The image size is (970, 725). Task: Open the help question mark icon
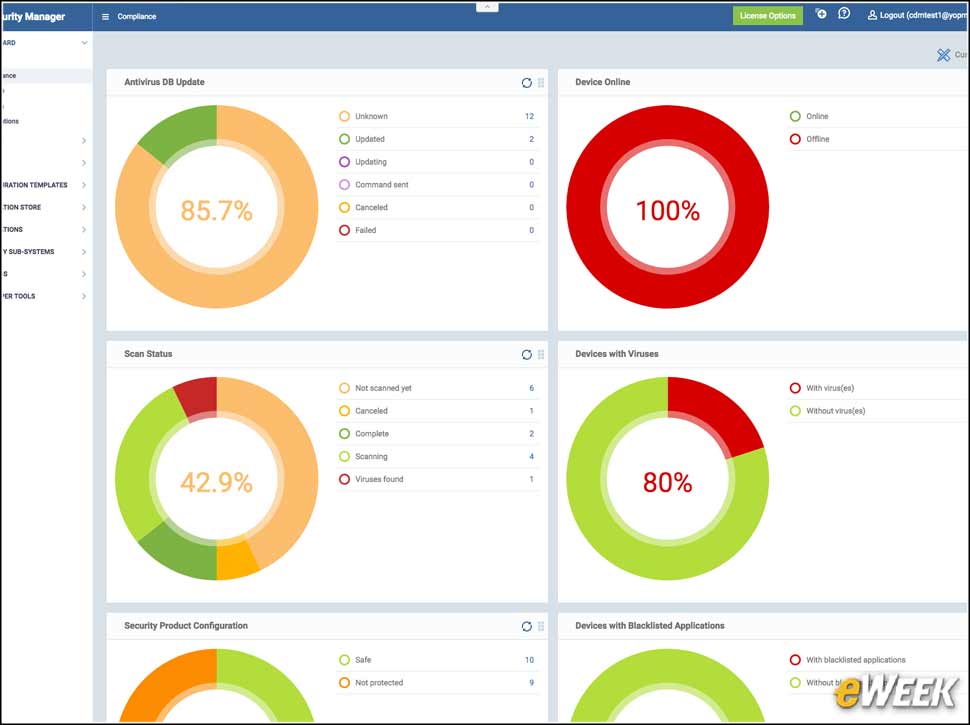(844, 14)
